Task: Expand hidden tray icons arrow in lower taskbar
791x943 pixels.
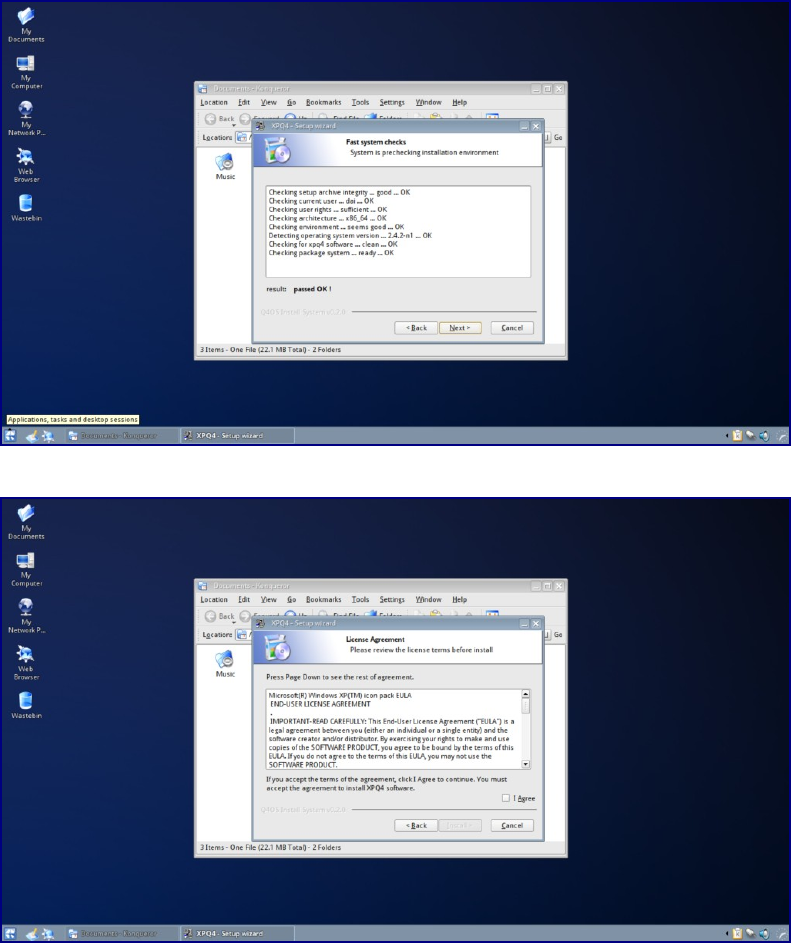Action: [x=727, y=933]
